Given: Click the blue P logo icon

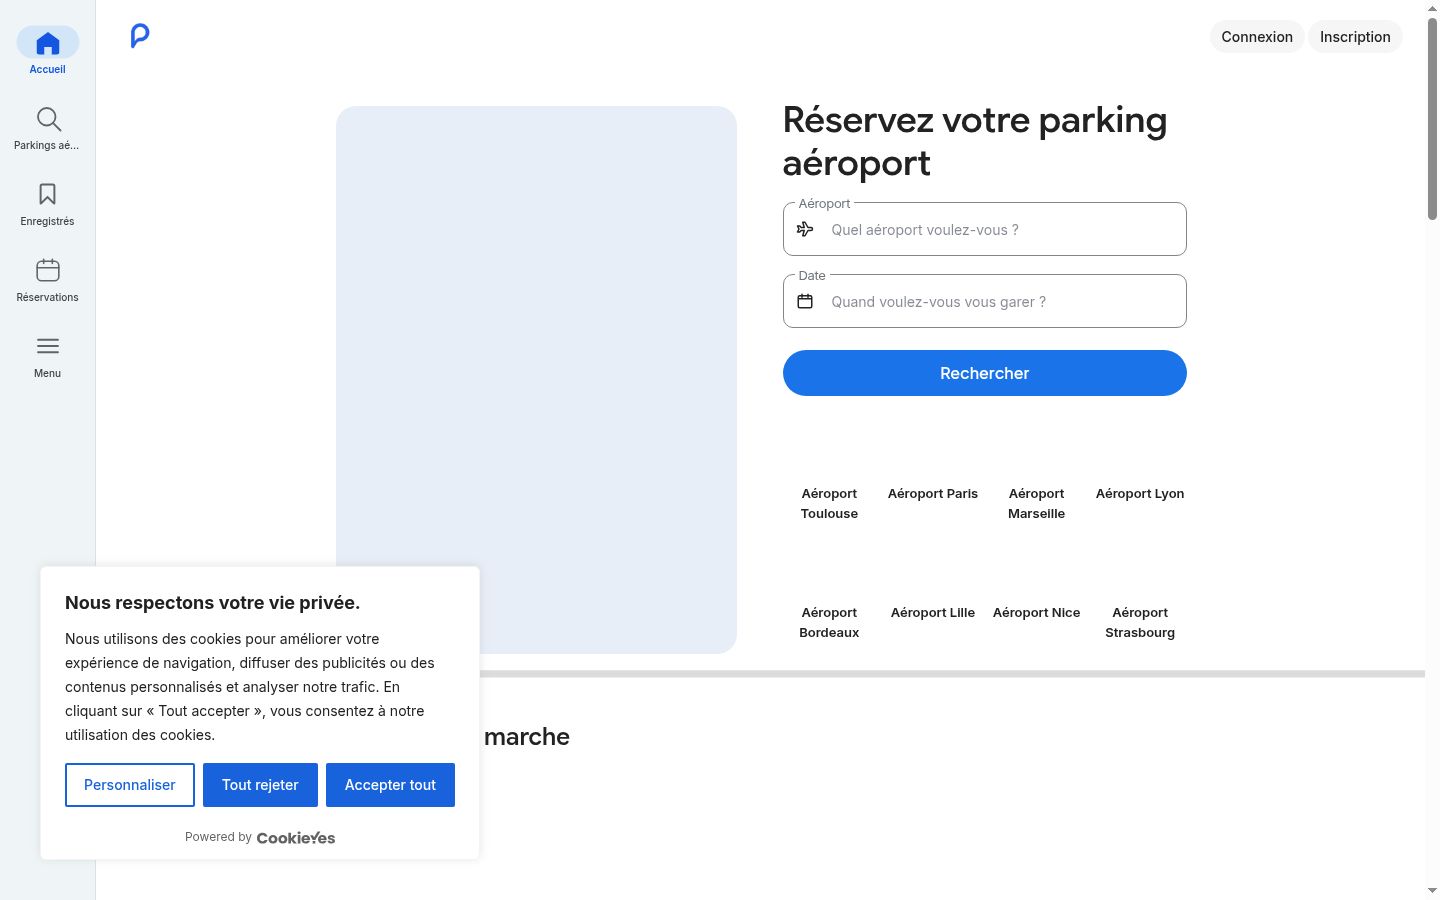Looking at the screenshot, I should (x=140, y=36).
